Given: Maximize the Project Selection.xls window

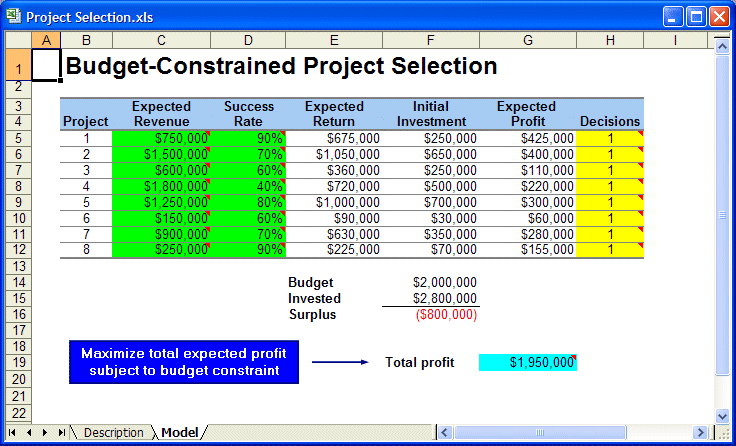Looking at the screenshot, I should point(696,17).
